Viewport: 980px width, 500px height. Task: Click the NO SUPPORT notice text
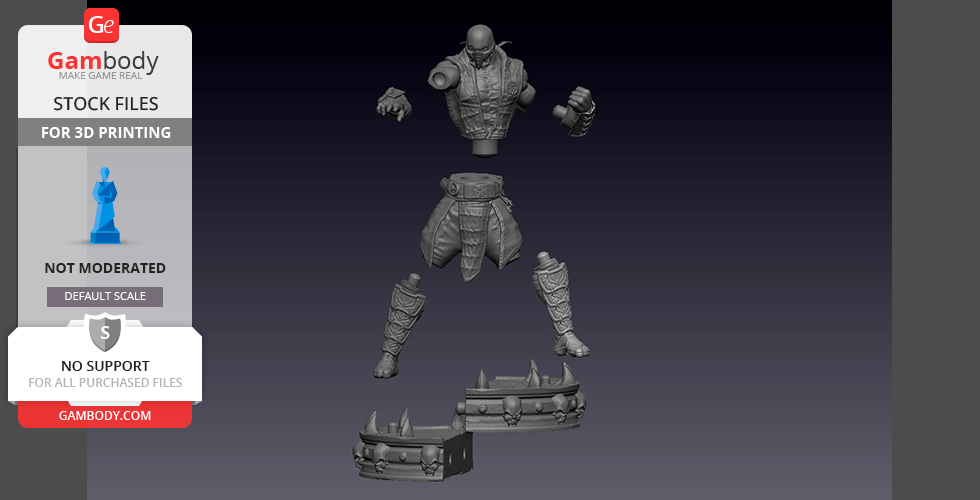[105, 366]
